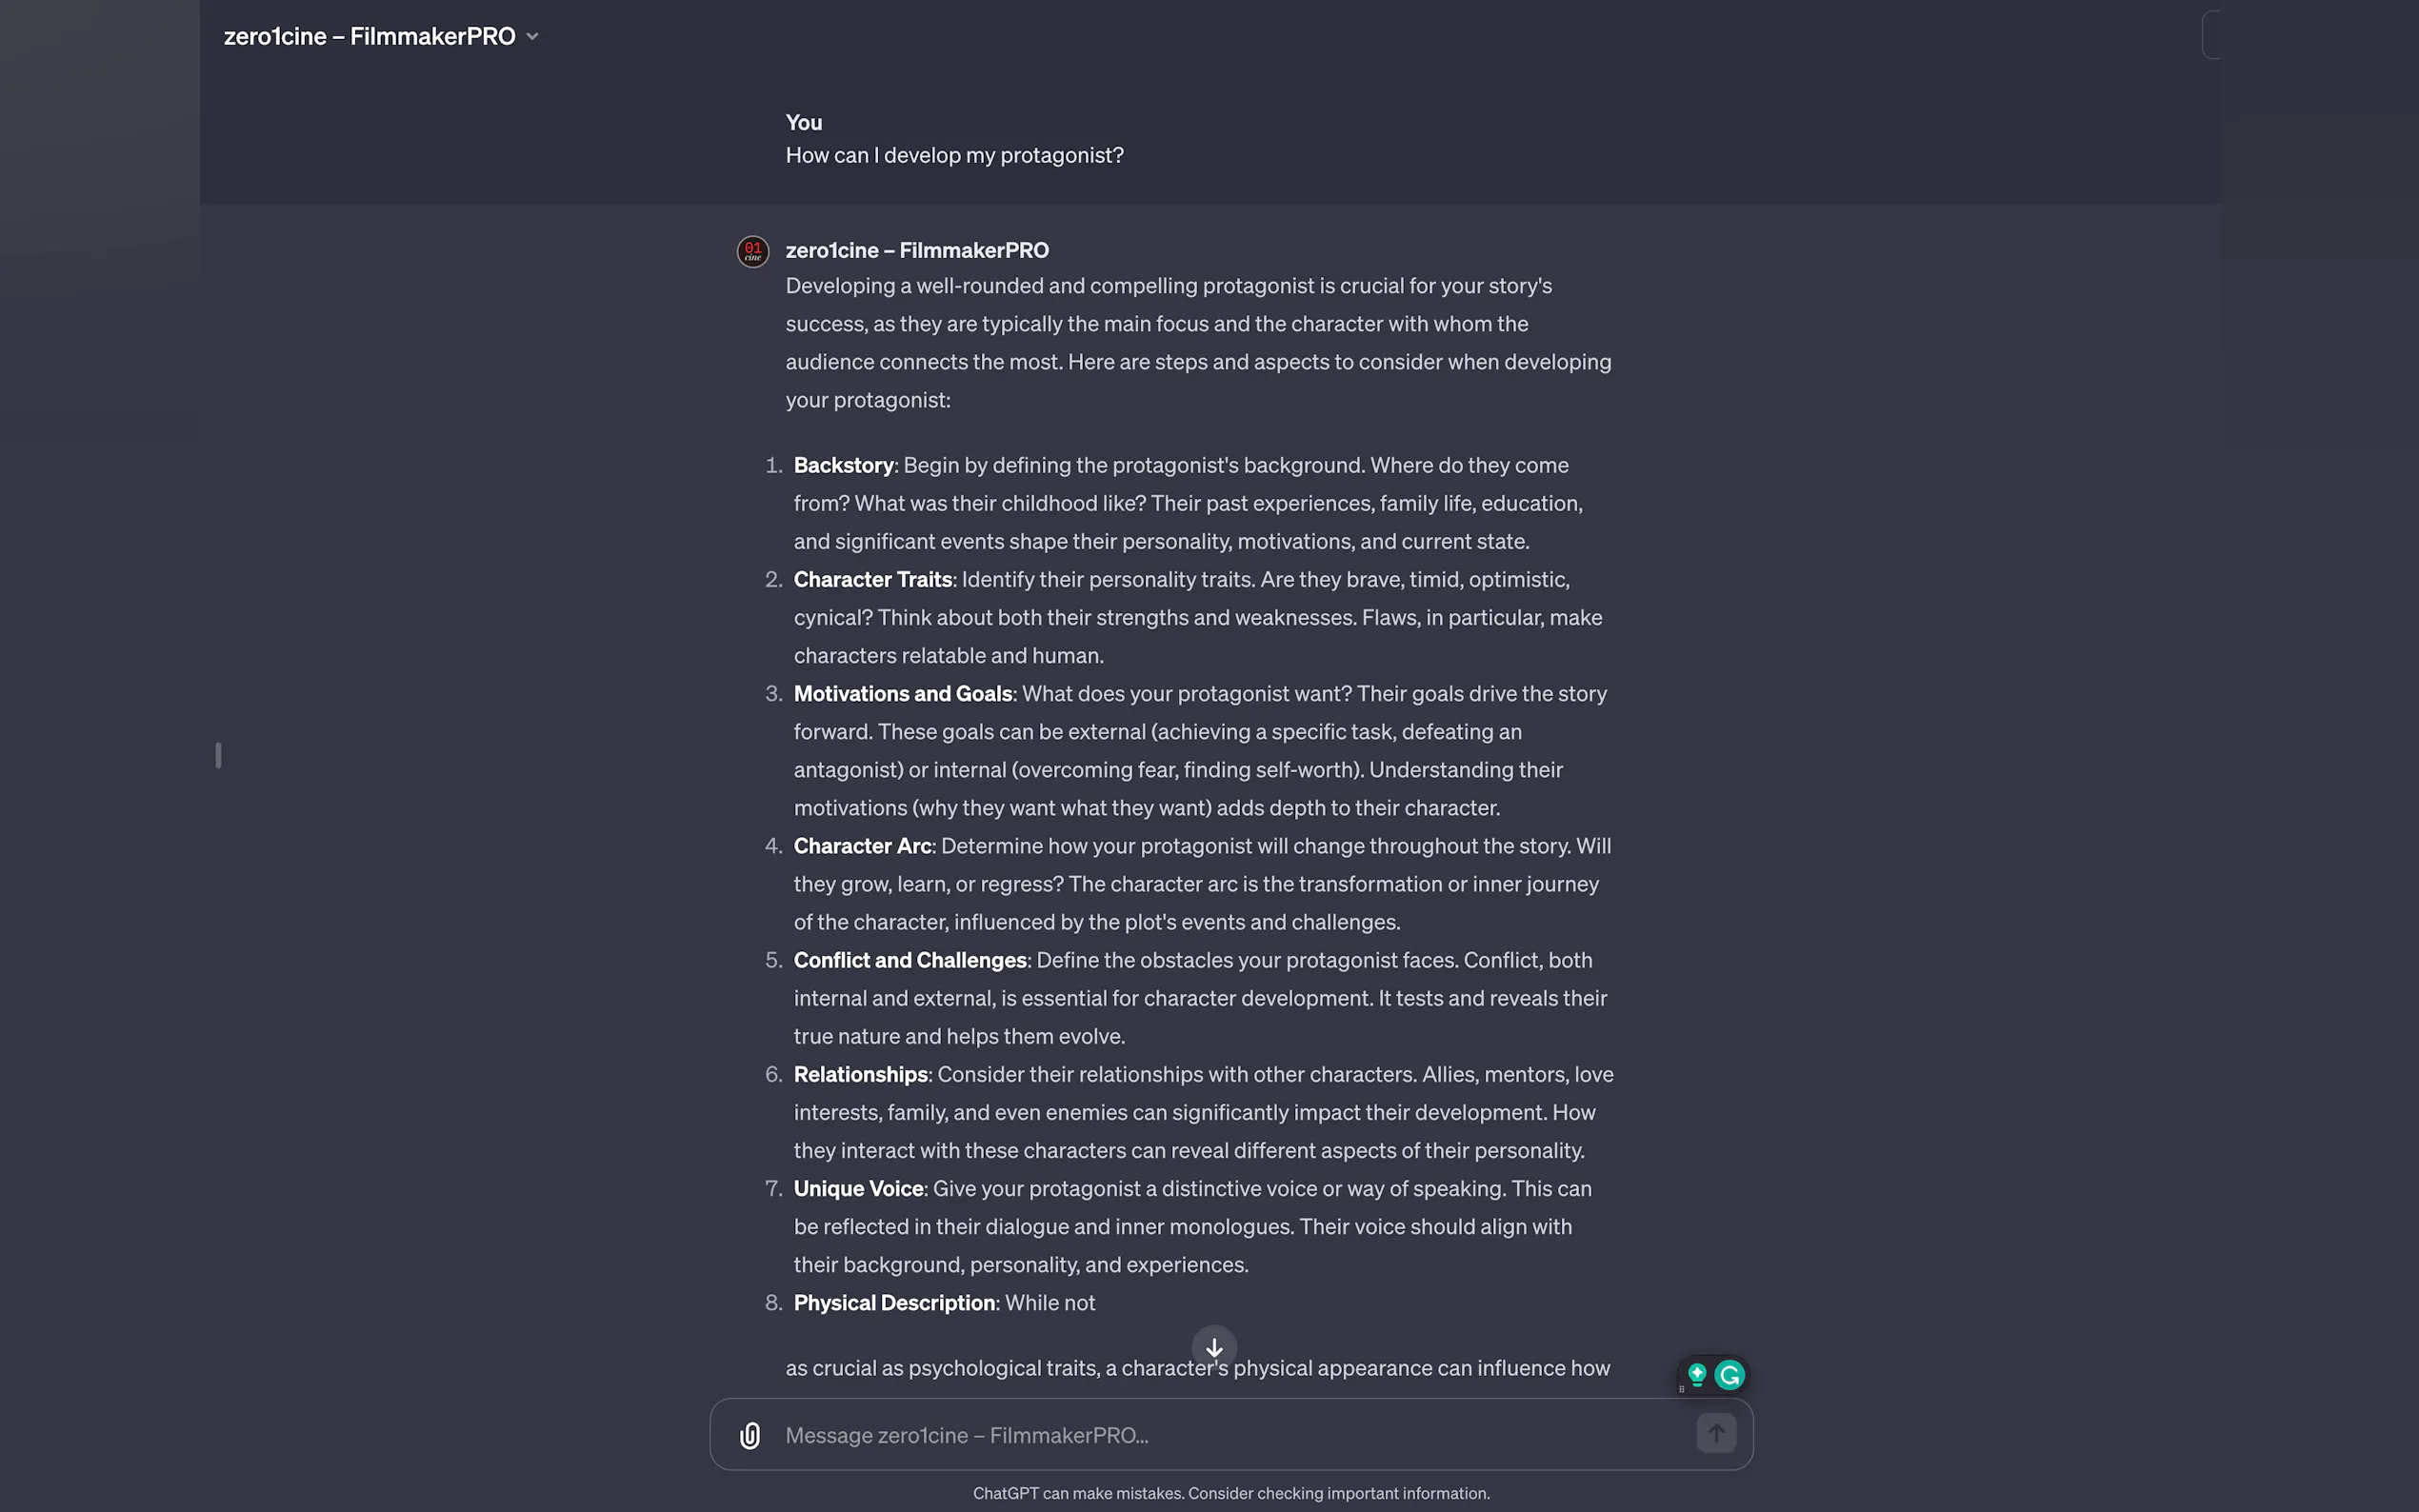Attach a file with the paperclip icon
The width and height of the screenshot is (2419, 1512).
pos(750,1435)
